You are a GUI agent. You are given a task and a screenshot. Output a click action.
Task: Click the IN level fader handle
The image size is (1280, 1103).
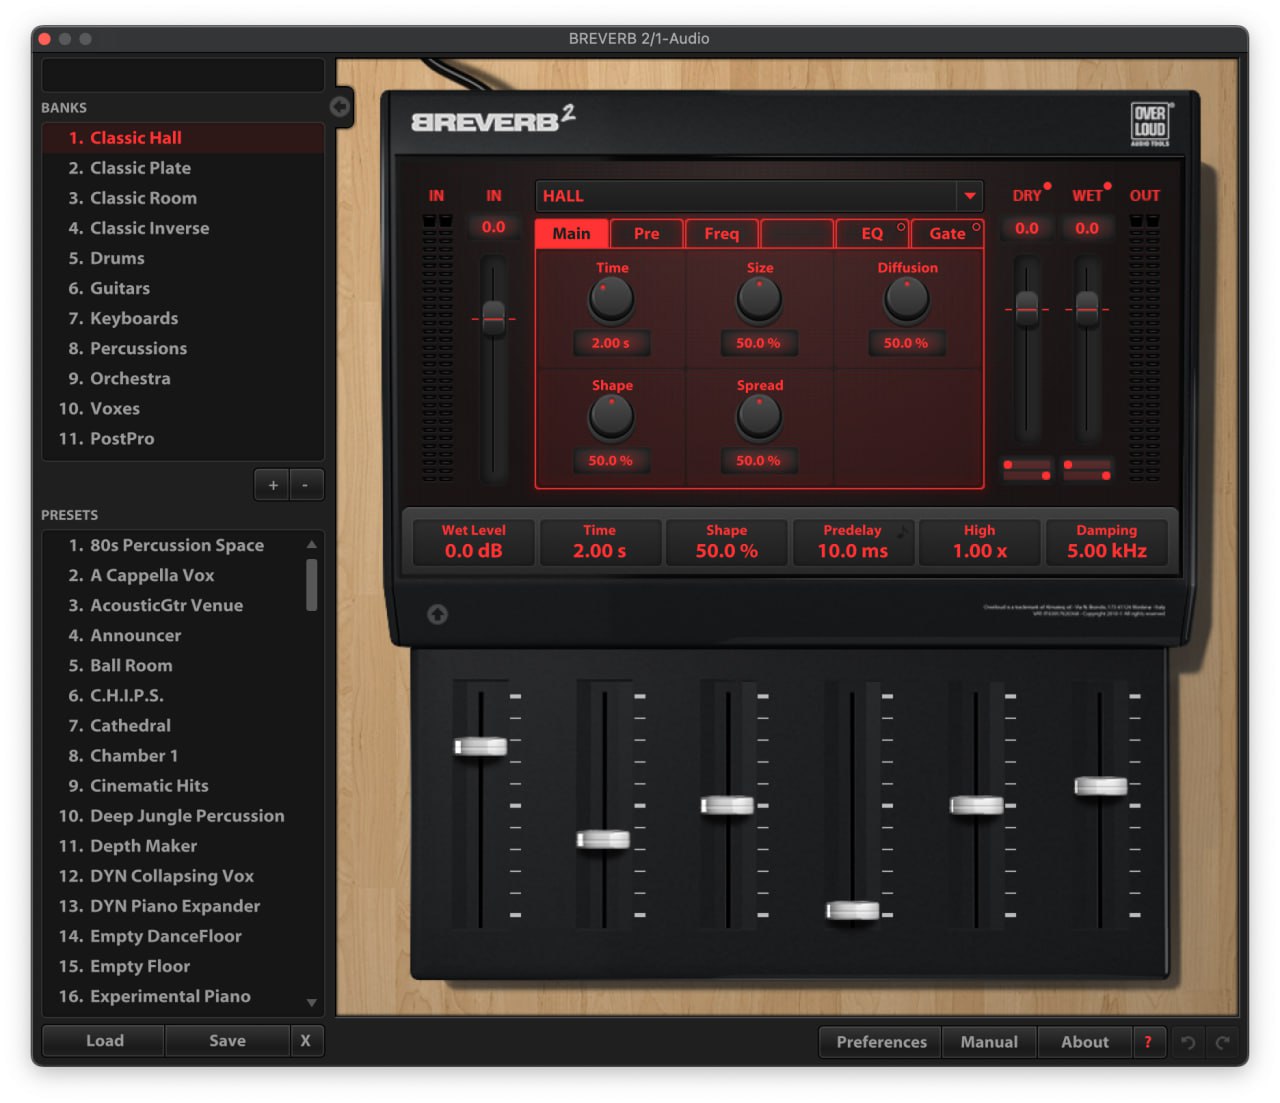(x=494, y=319)
